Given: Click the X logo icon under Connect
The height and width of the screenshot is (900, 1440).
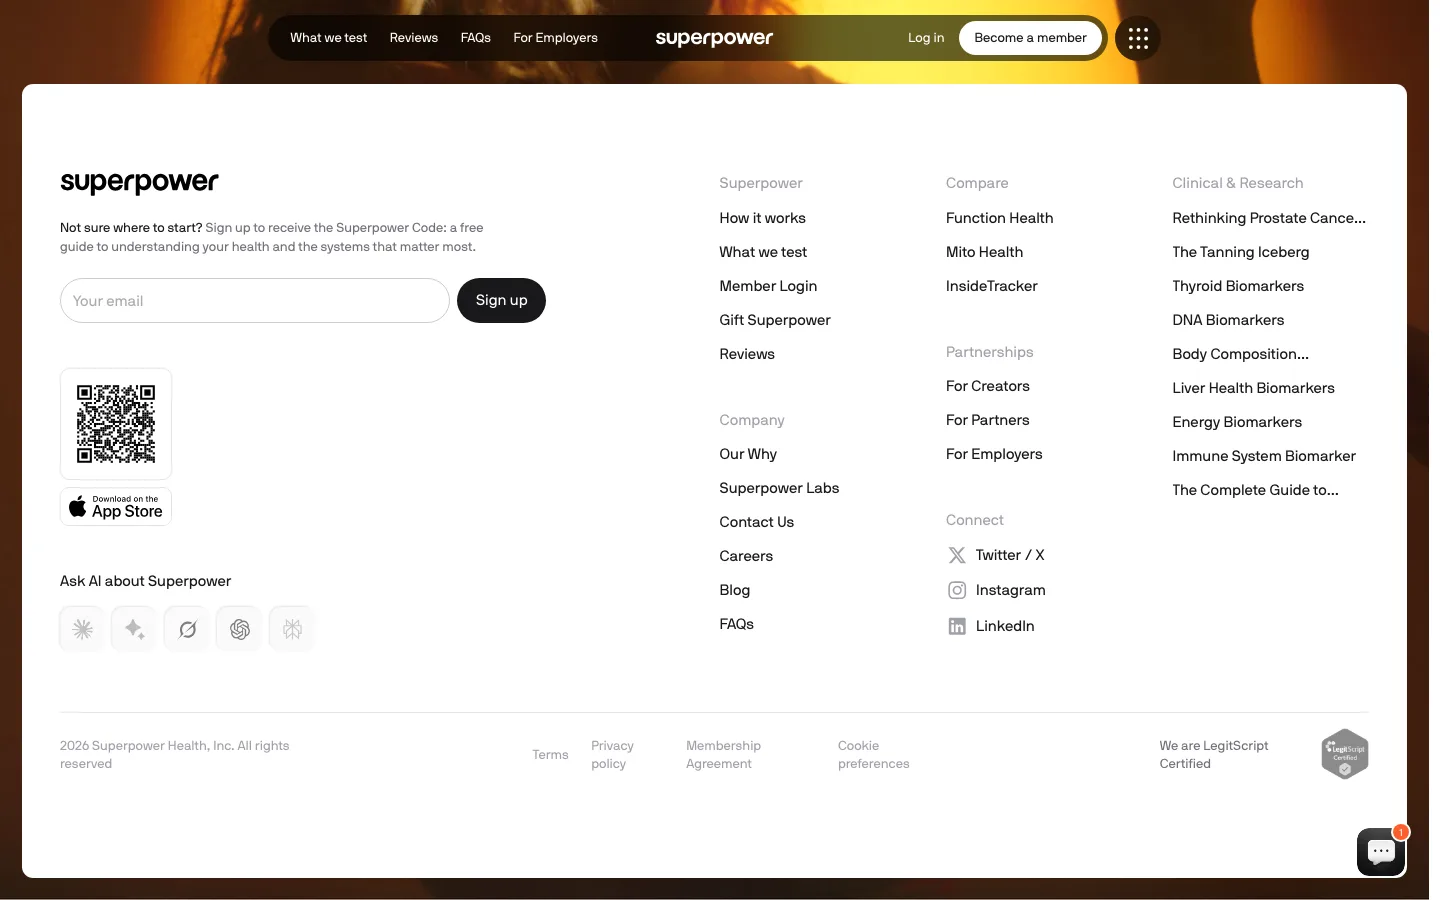Looking at the screenshot, I should 957,555.
